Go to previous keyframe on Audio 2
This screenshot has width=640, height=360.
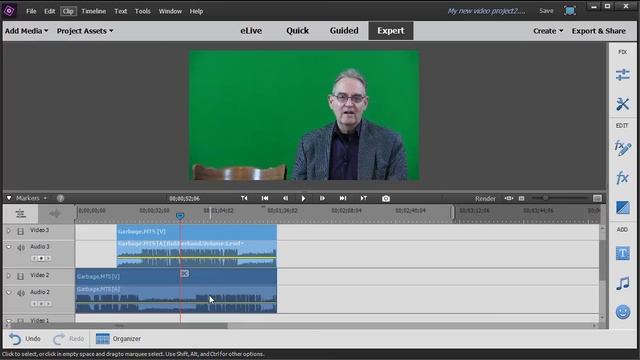pos(34,304)
